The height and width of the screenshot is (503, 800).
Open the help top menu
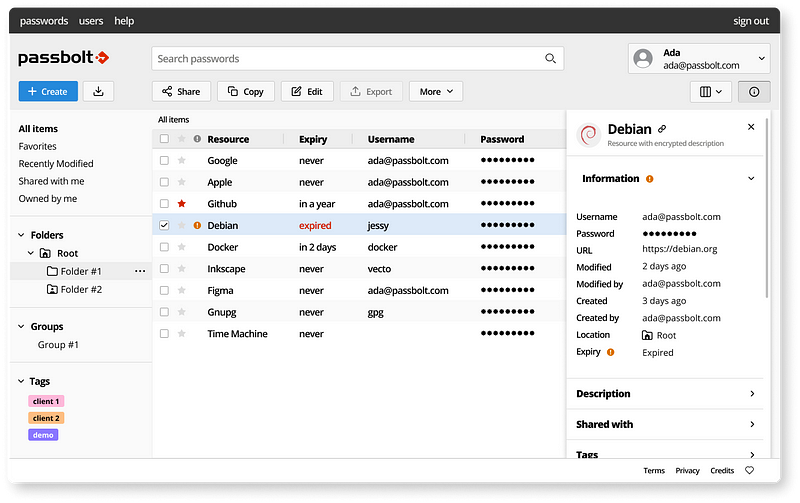click(x=124, y=21)
